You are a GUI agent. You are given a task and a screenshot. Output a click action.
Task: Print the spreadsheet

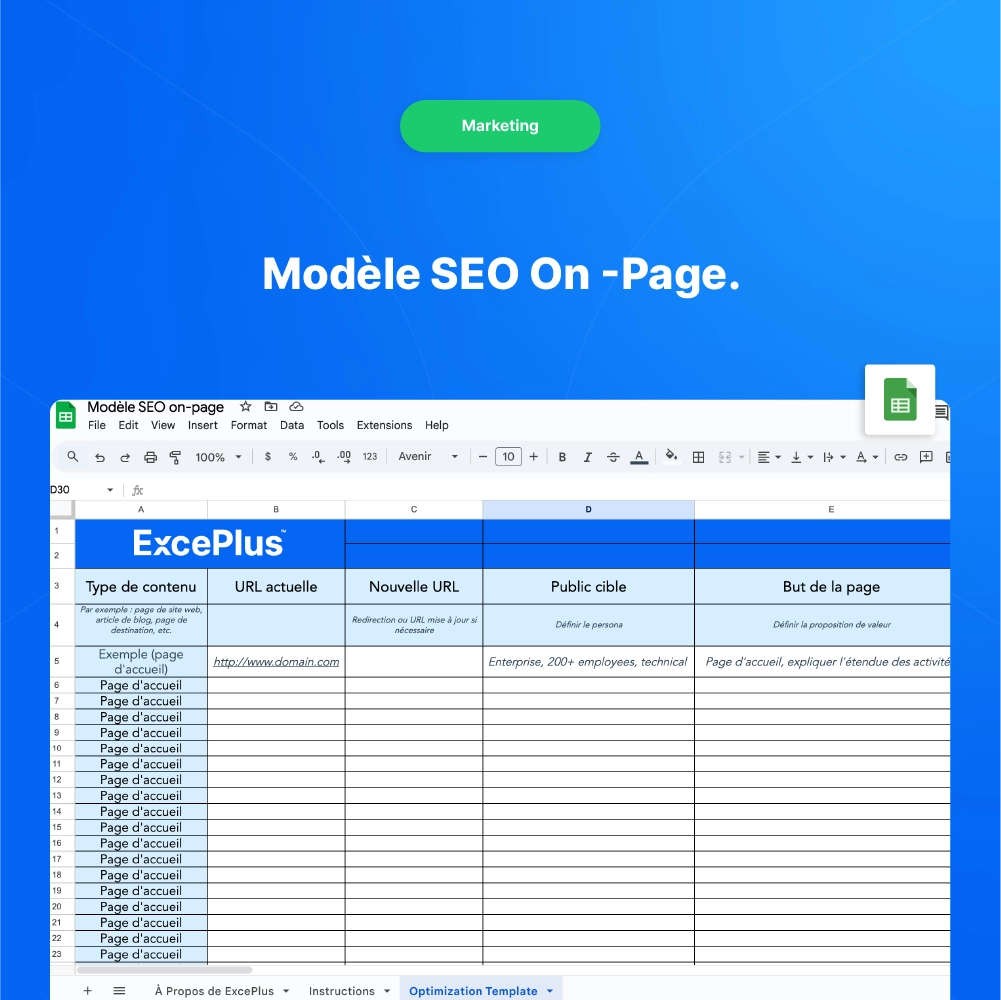tap(151, 457)
